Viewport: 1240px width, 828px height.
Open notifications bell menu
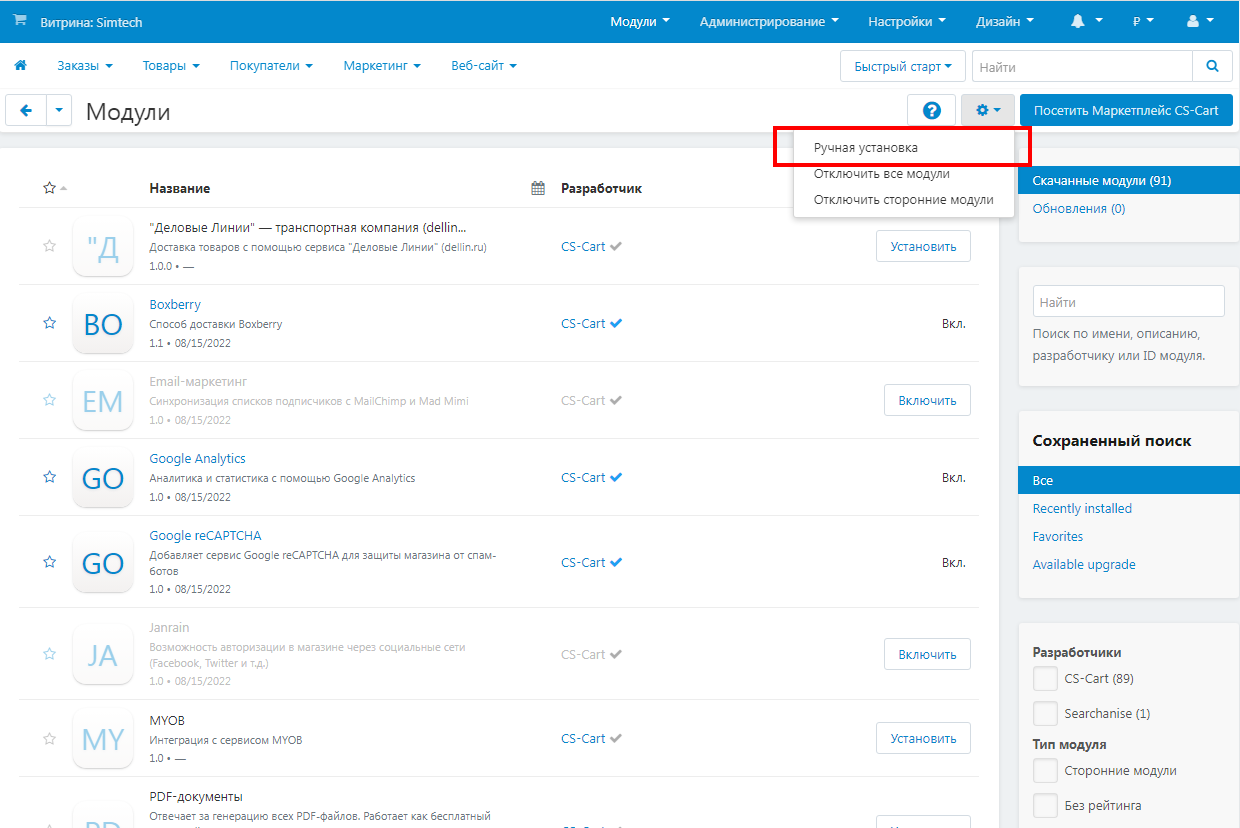[x=1087, y=21]
